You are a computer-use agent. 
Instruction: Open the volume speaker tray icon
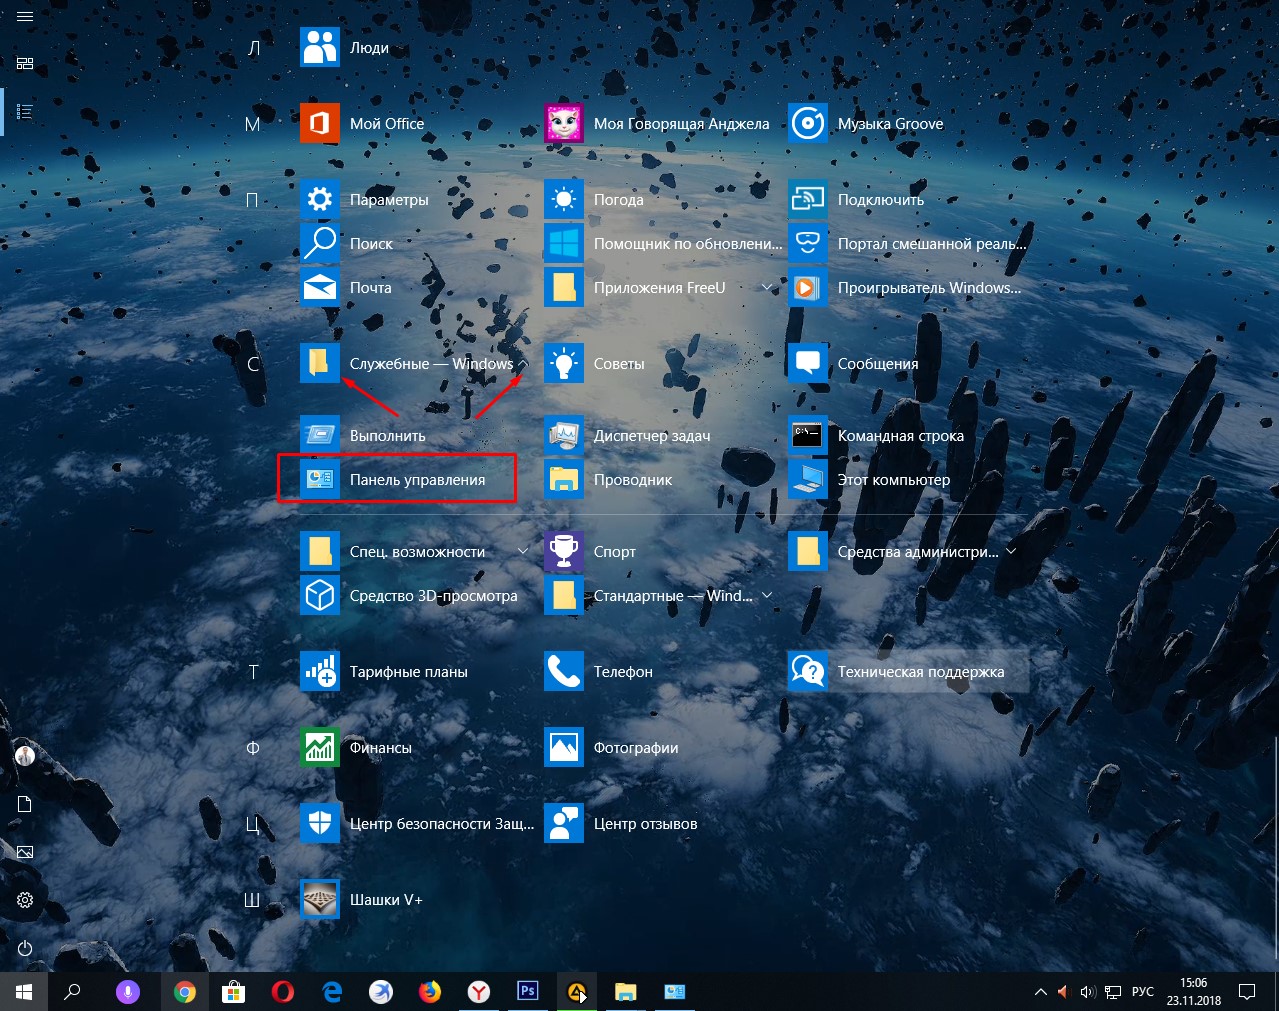point(1088,992)
